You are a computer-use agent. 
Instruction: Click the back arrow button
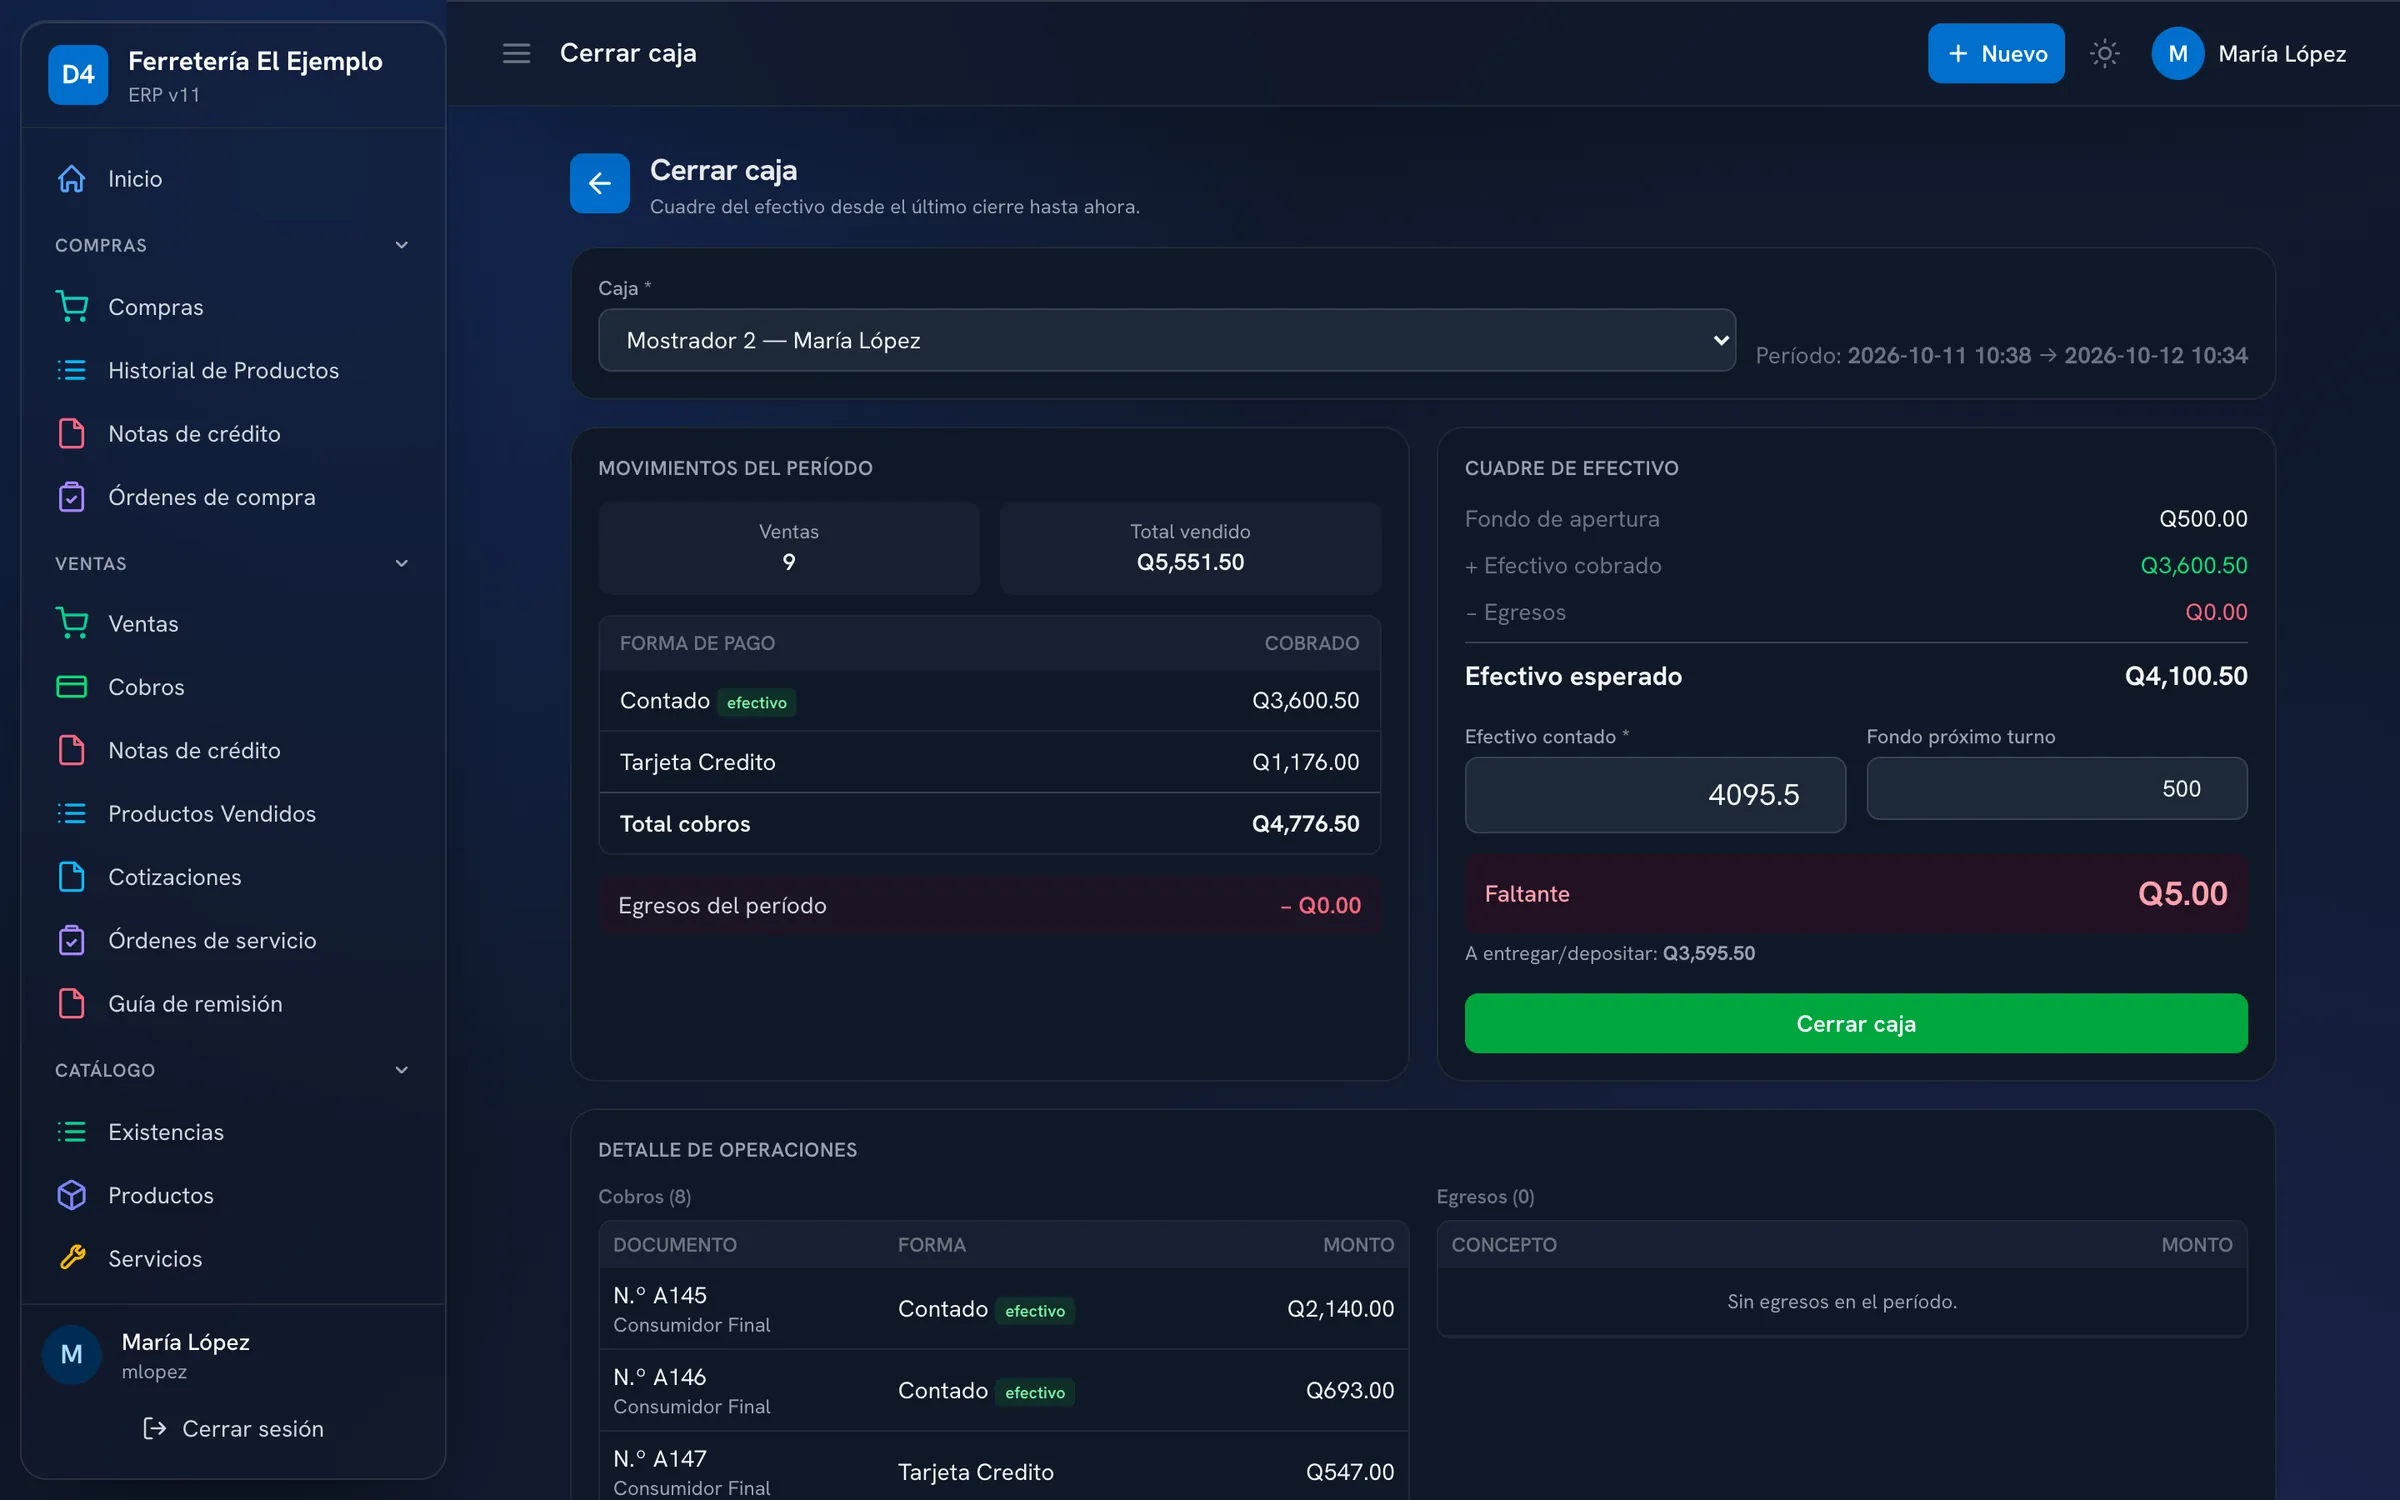[x=600, y=183]
